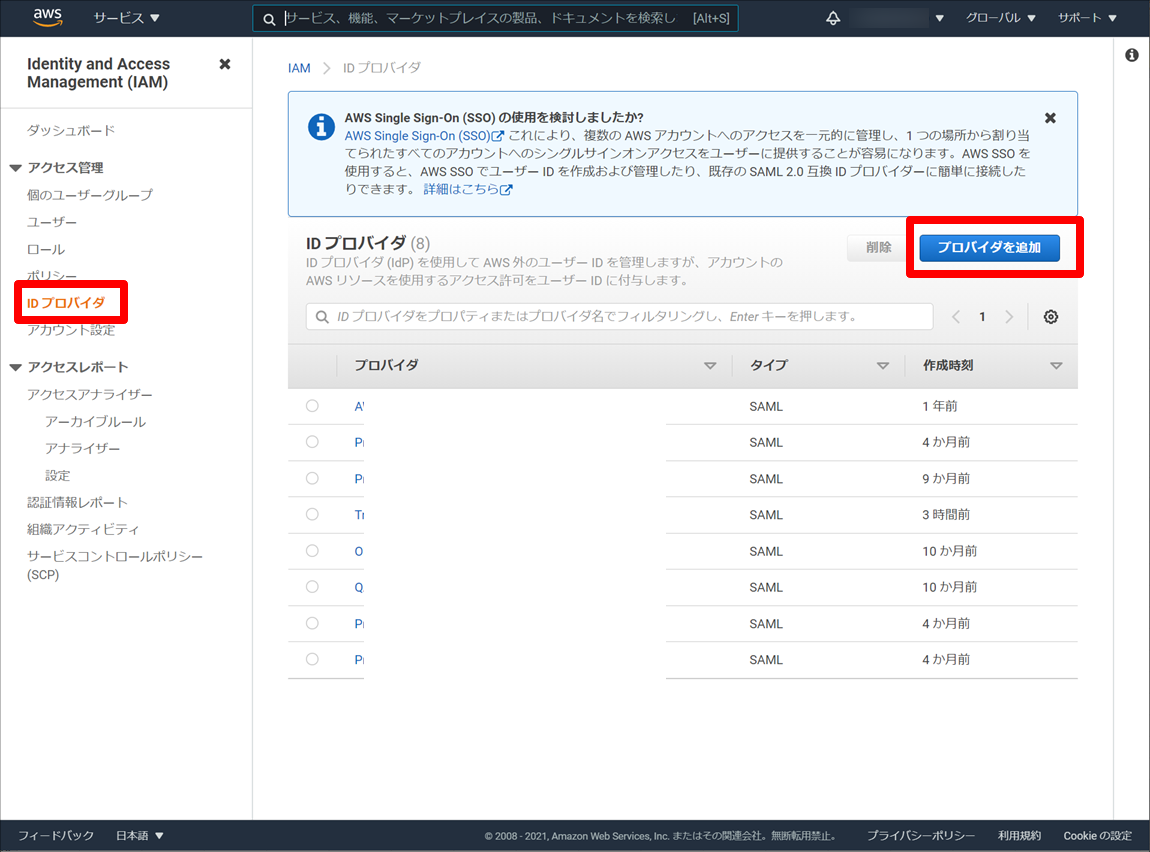1150x852 pixels.
Task: Open 利用規約 footer link
Action: pyautogui.click(x=1019, y=836)
